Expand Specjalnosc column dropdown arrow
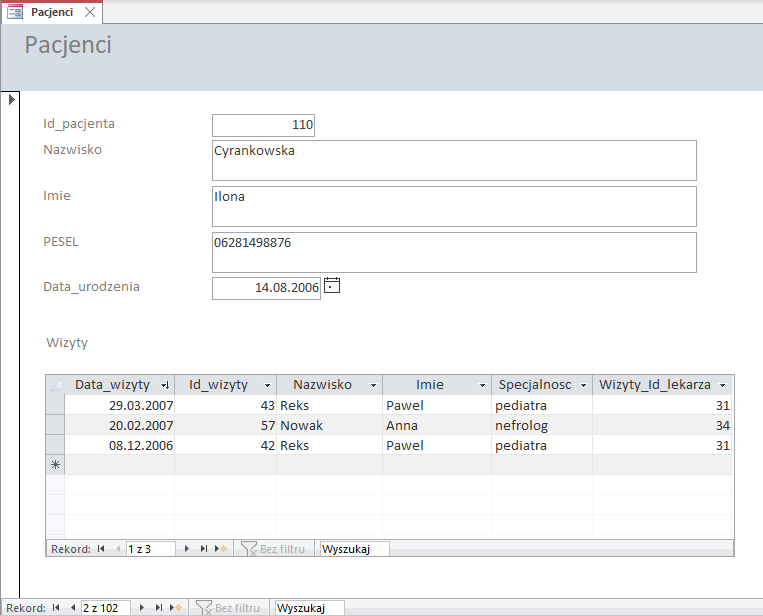763x616 pixels. (x=582, y=385)
